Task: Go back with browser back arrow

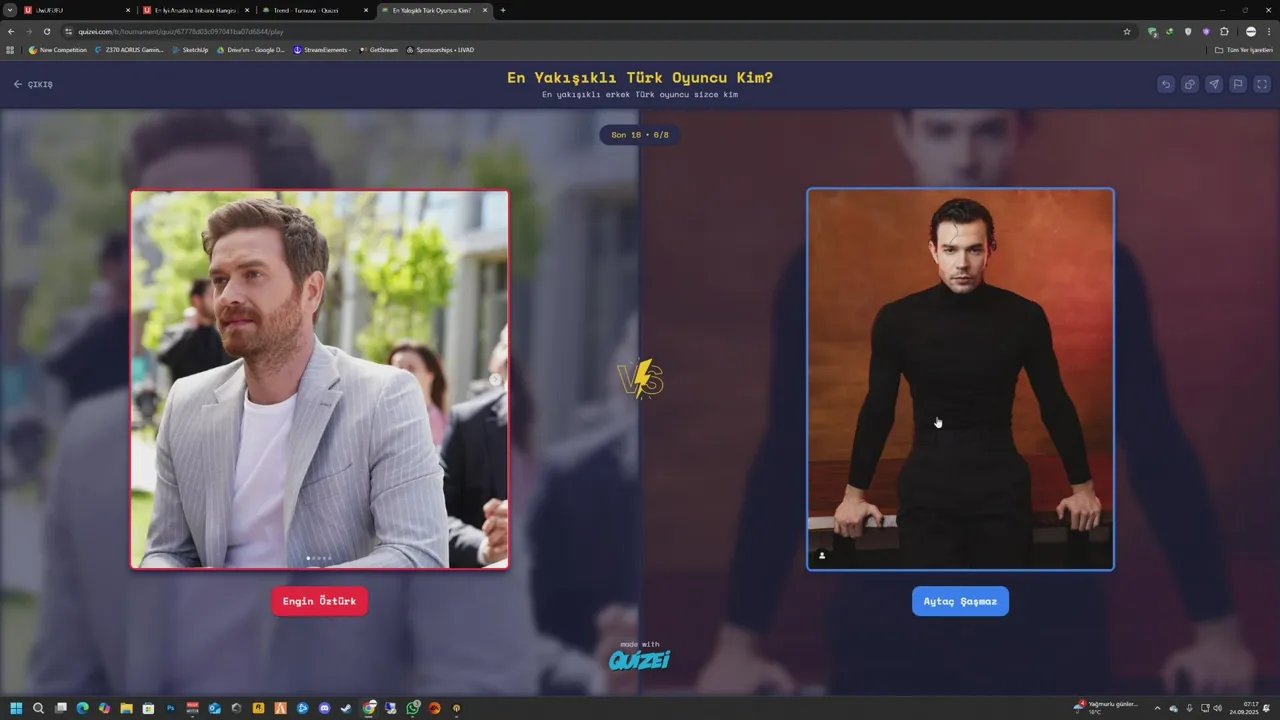Action: click(x=11, y=31)
